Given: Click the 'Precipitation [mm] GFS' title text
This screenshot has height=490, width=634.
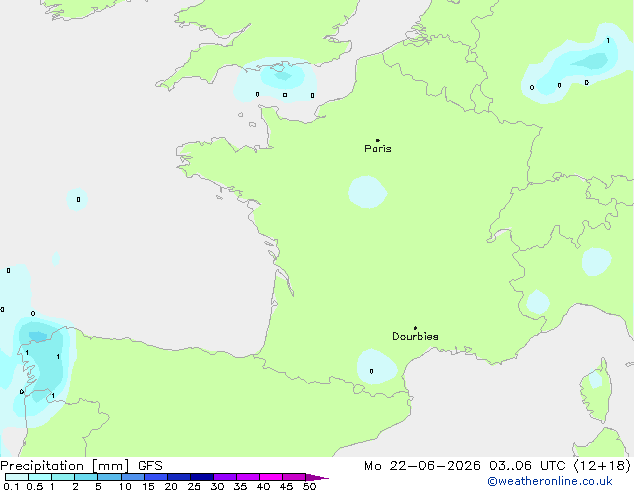Looking at the screenshot, I should [81, 466].
